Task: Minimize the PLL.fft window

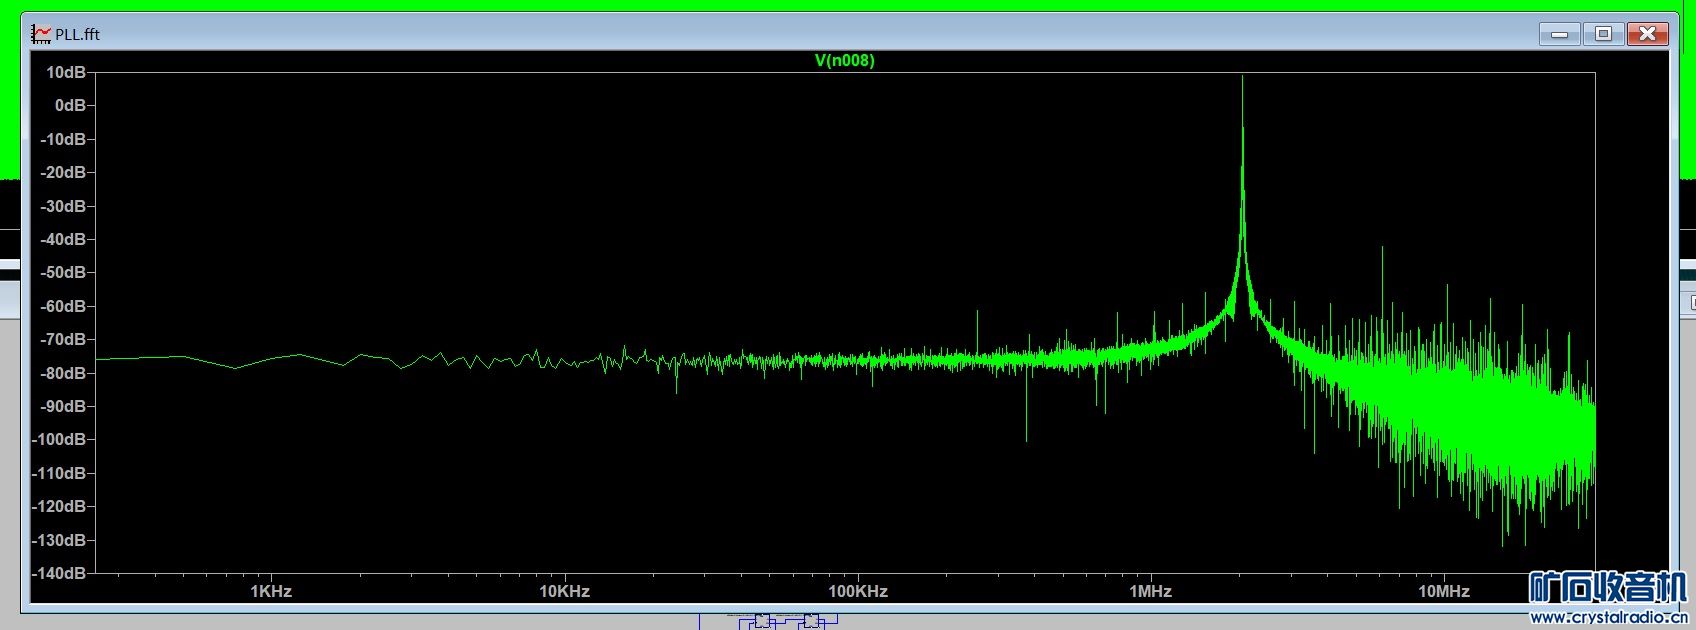Action: pyautogui.click(x=1559, y=34)
